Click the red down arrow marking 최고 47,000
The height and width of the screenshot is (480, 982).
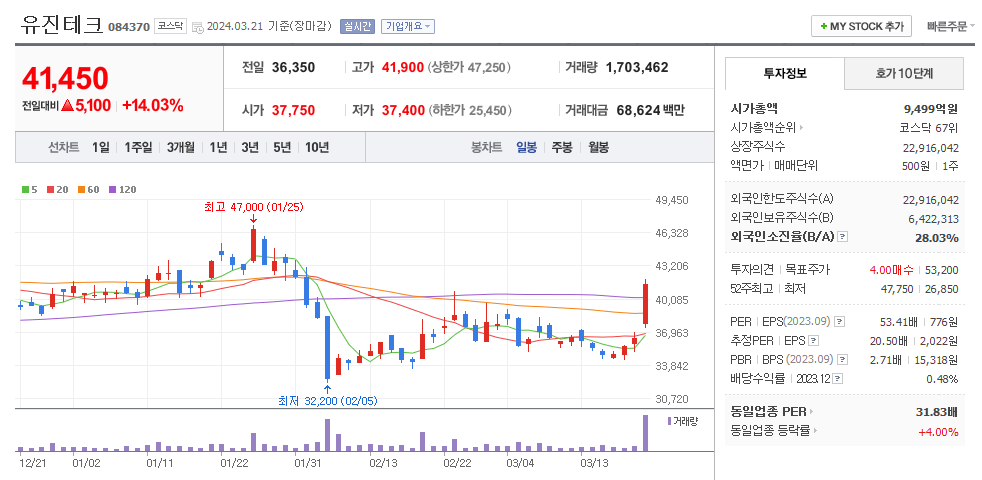(253, 219)
